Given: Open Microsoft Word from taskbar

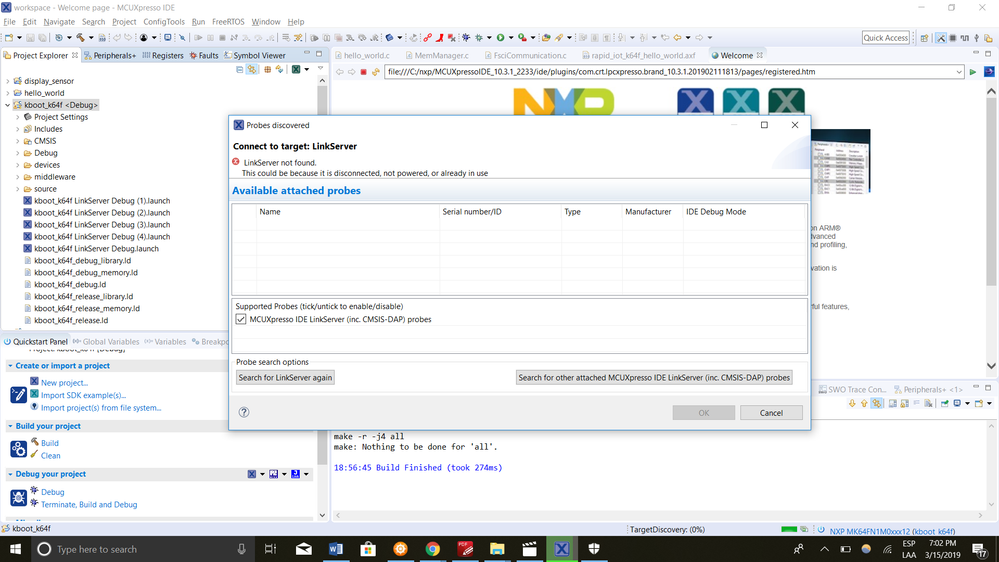Looking at the screenshot, I should click(336, 549).
